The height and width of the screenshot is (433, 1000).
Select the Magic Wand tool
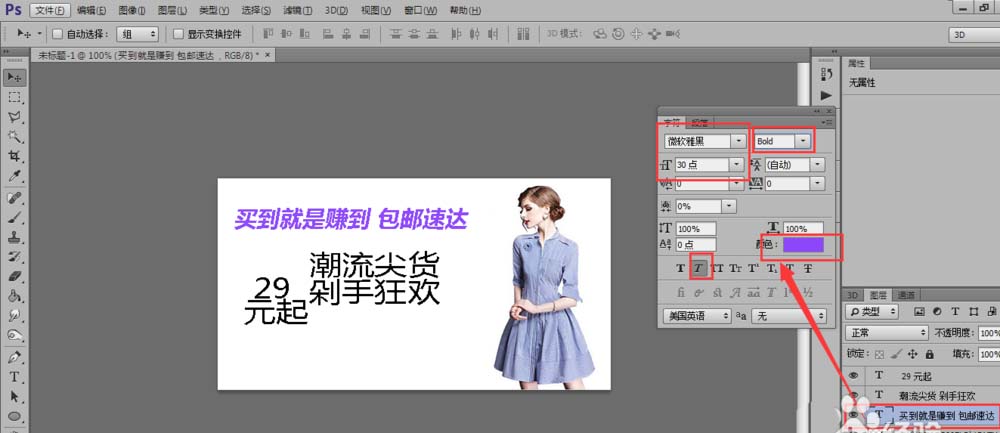click(14, 136)
